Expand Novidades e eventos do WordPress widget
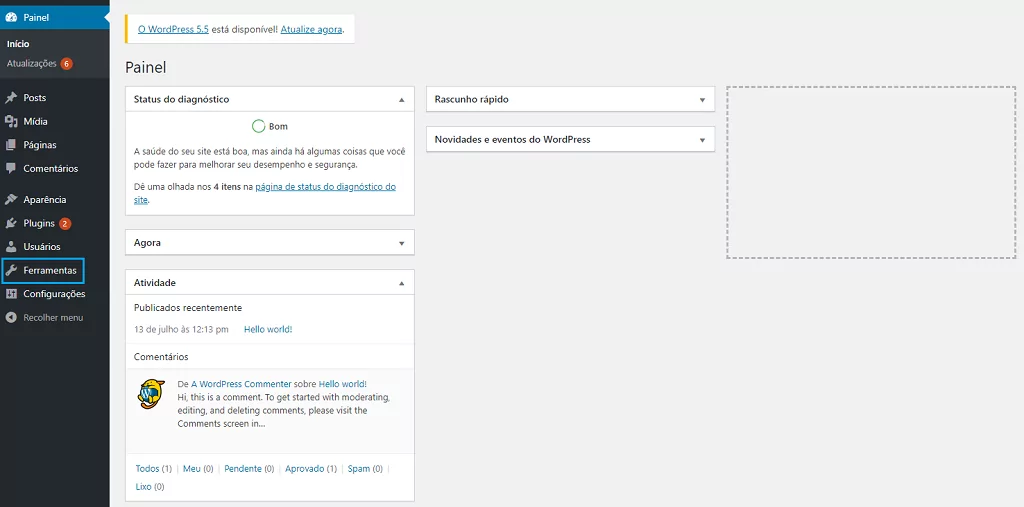Image resolution: width=1024 pixels, height=507 pixels. point(702,140)
